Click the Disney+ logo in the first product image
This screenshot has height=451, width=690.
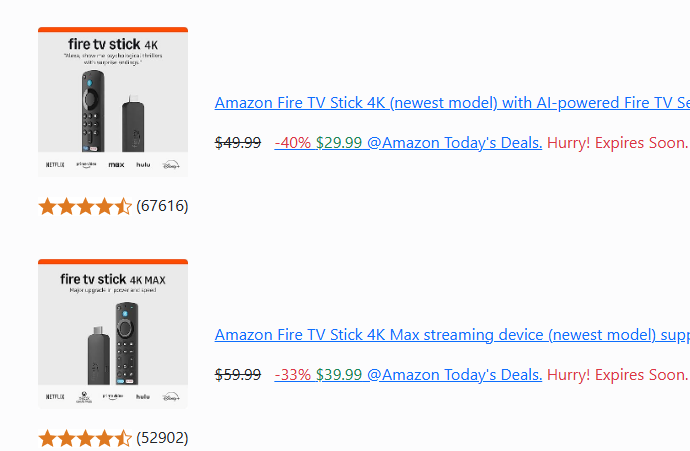coord(171,165)
